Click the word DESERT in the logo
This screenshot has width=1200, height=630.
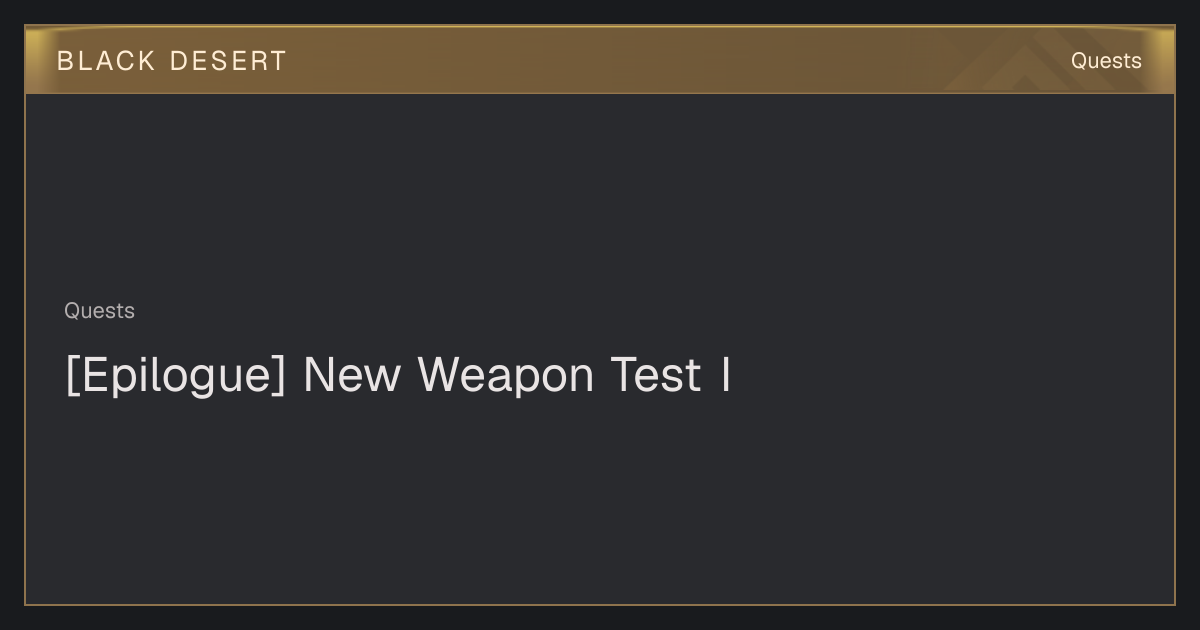228,61
